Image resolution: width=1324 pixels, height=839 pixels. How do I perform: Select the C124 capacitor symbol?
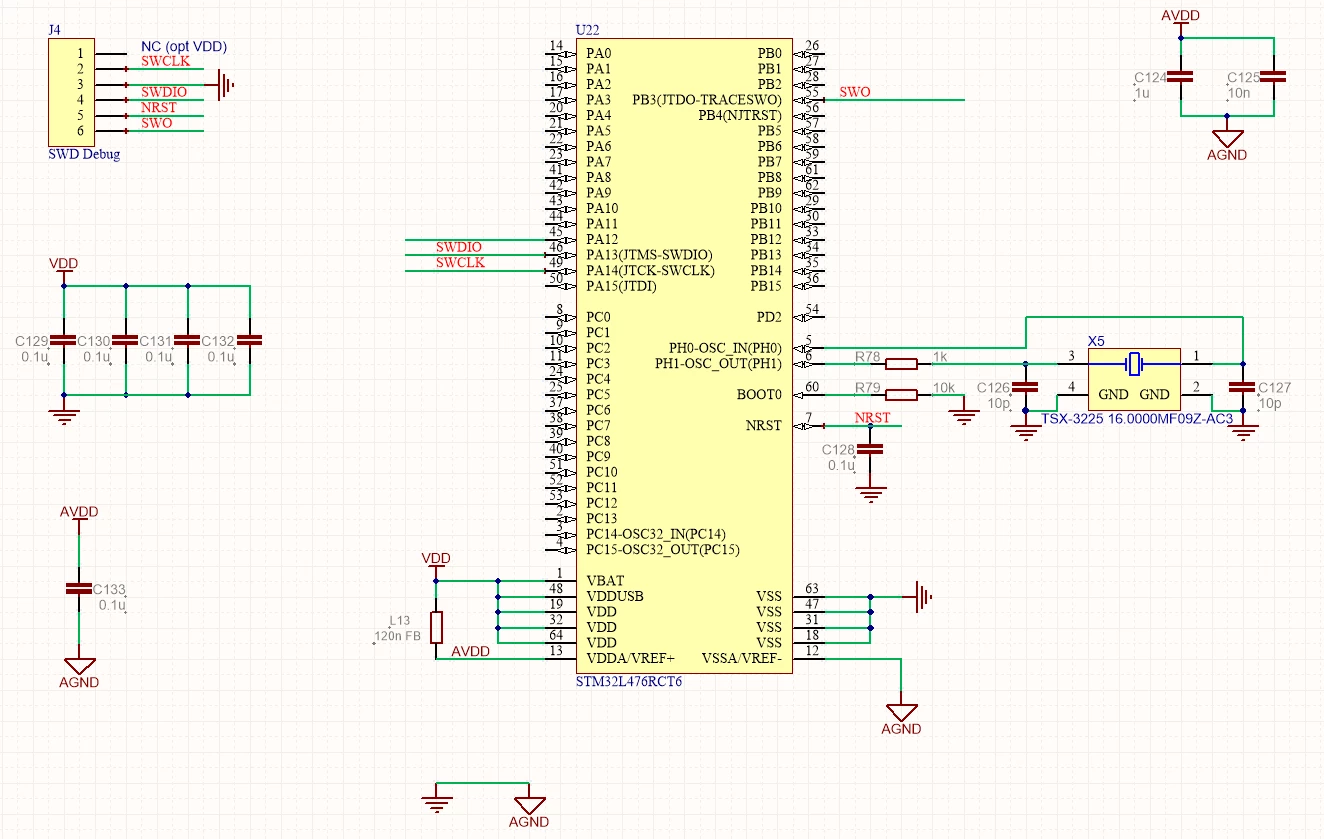coord(1181,76)
